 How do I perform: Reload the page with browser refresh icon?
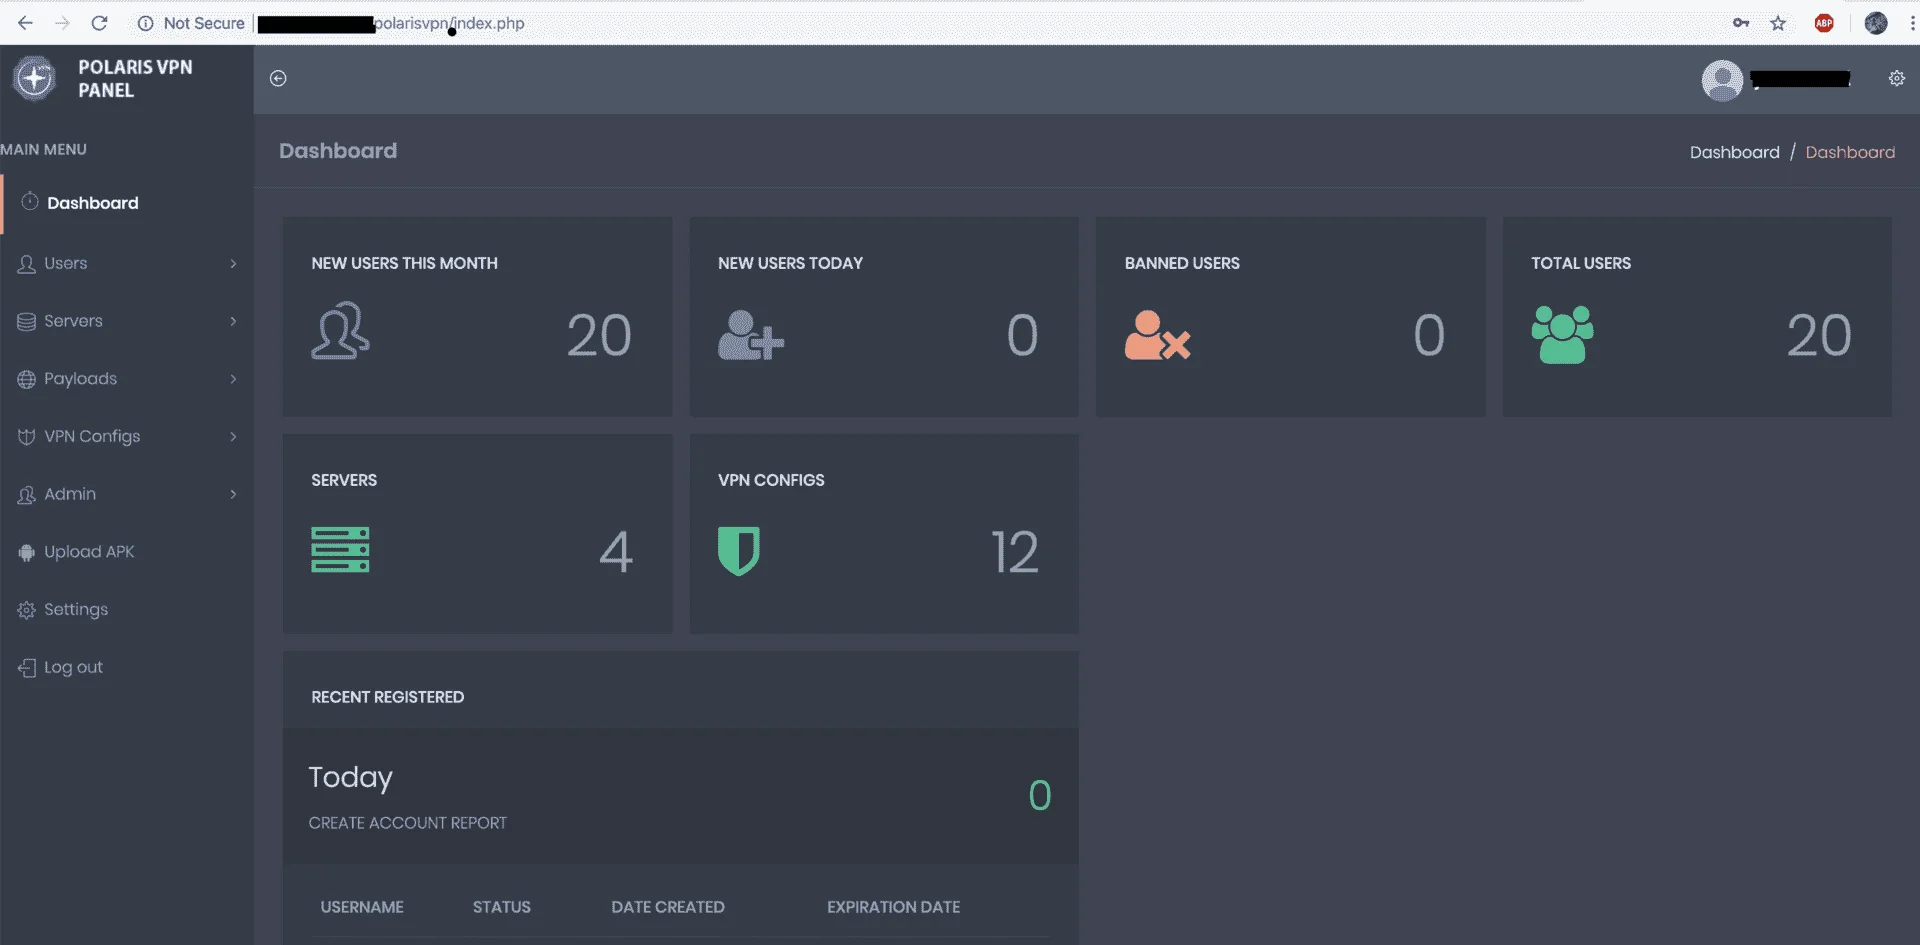coord(99,23)
